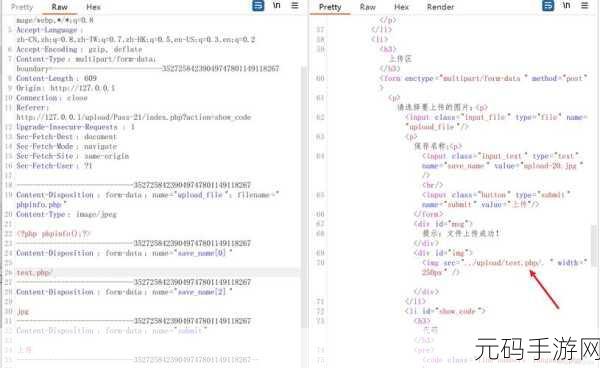This screenshot has width=600, height=368.
Task: Open hamburger menu in request panel
Action: point(295,5)
